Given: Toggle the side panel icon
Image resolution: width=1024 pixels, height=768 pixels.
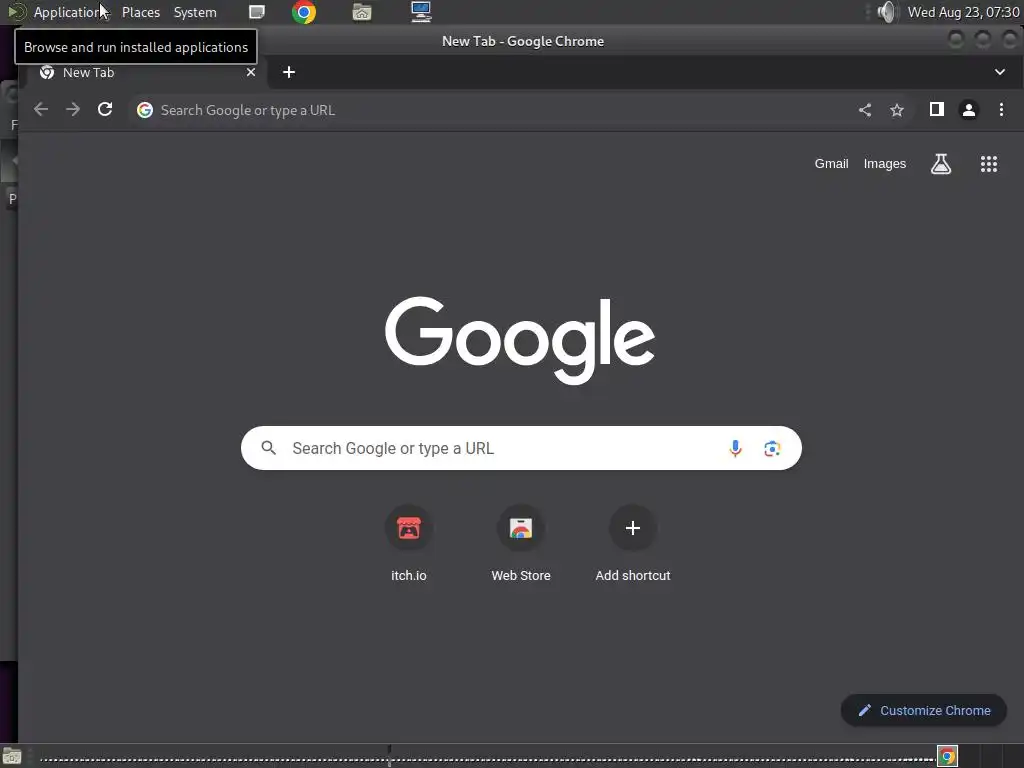Looking at the screenshot, I should [x=936, y=110].
